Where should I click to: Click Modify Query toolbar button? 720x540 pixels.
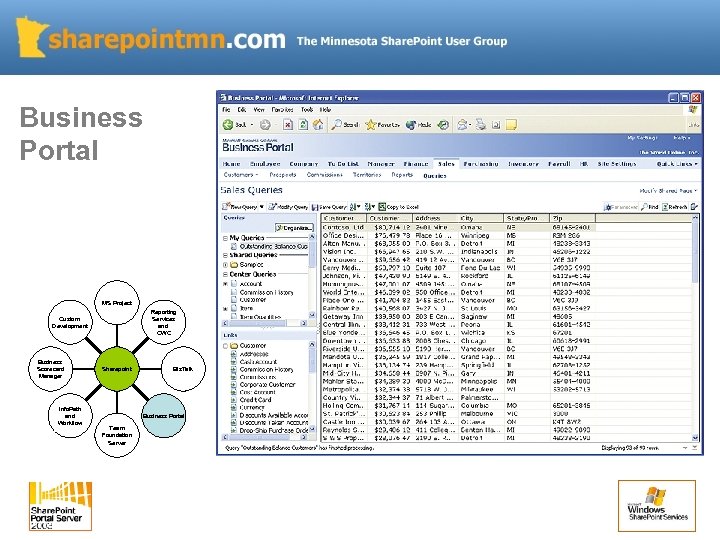[x=288, y=207]
